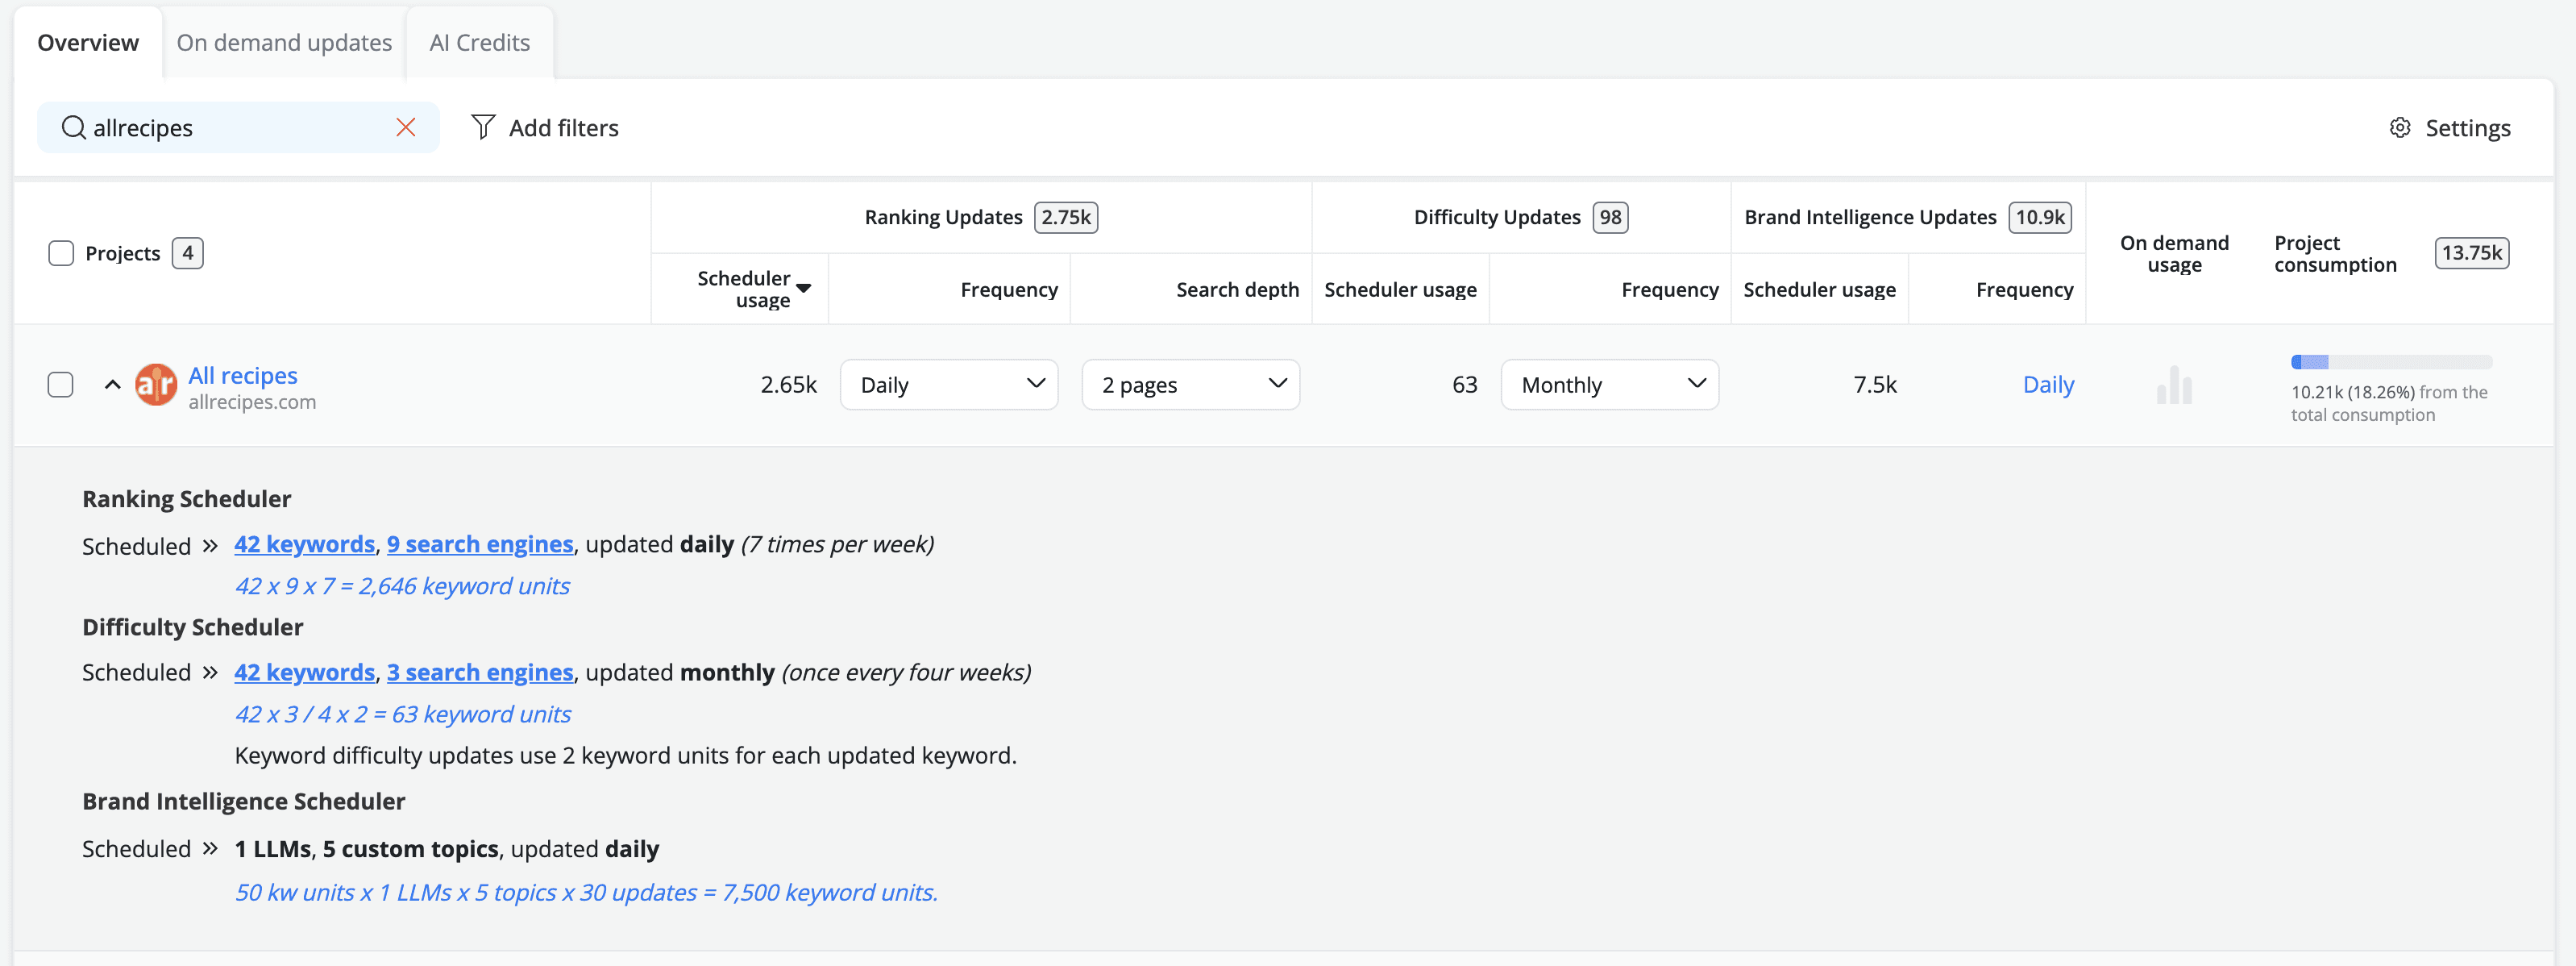2576x966 pixels.
Task: Click the All recipes project logo
Action: [156, 385]
